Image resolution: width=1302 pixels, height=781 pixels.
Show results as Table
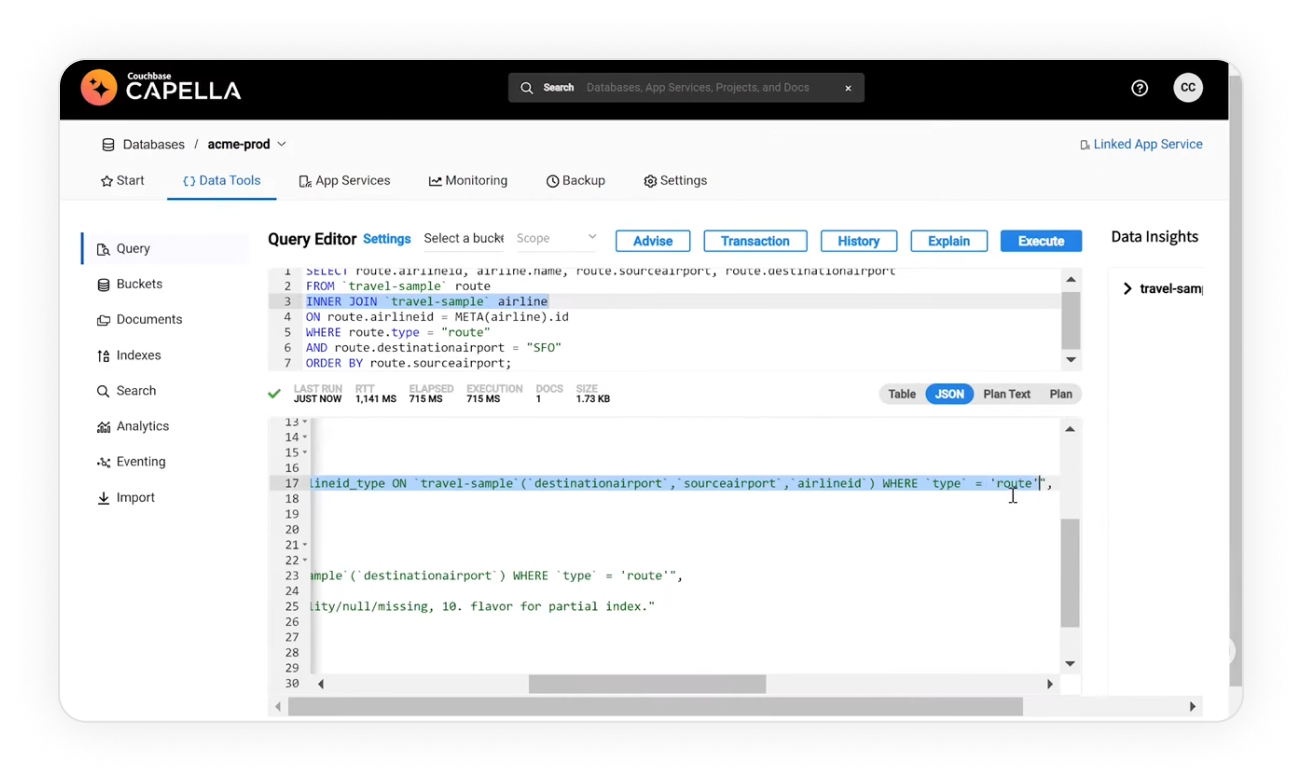[901, 394]
